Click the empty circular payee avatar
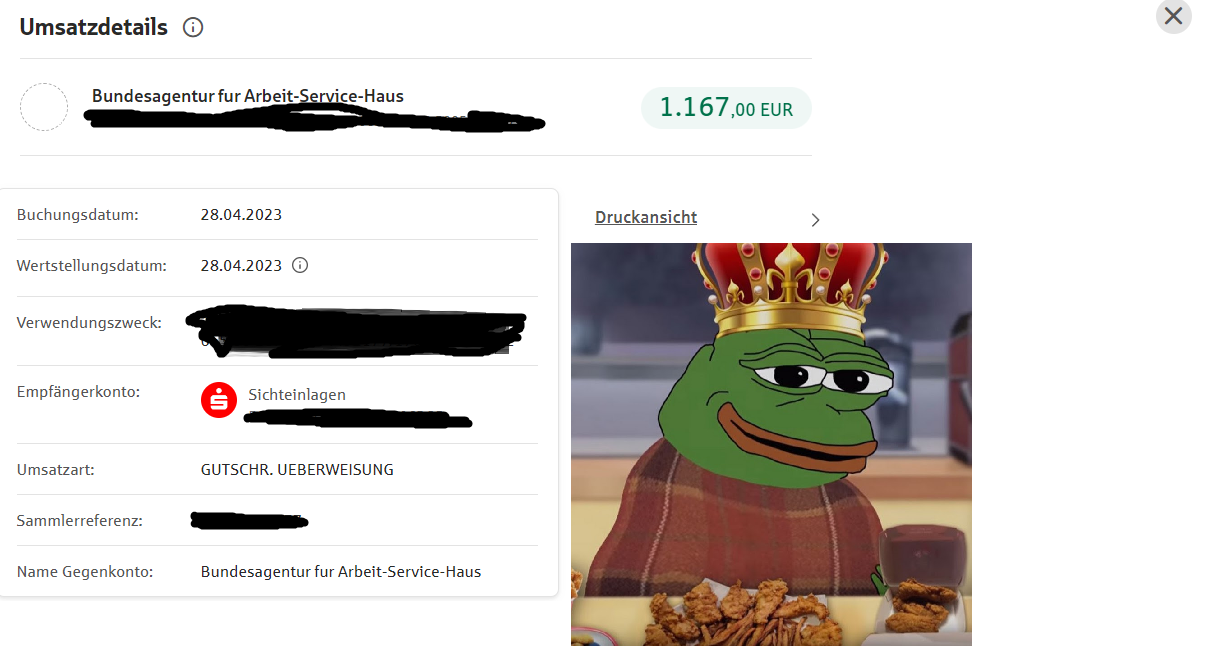This screenshot has width=1206, height=657. coord(44,107)
